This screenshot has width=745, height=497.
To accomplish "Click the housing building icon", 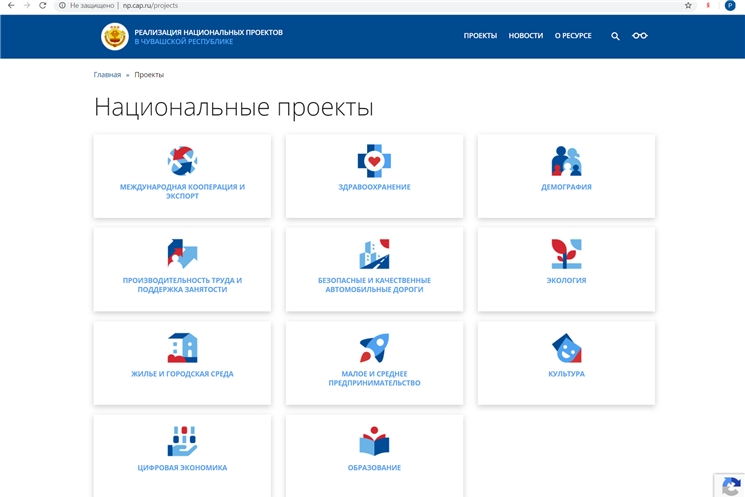I will tap(182, 348).
